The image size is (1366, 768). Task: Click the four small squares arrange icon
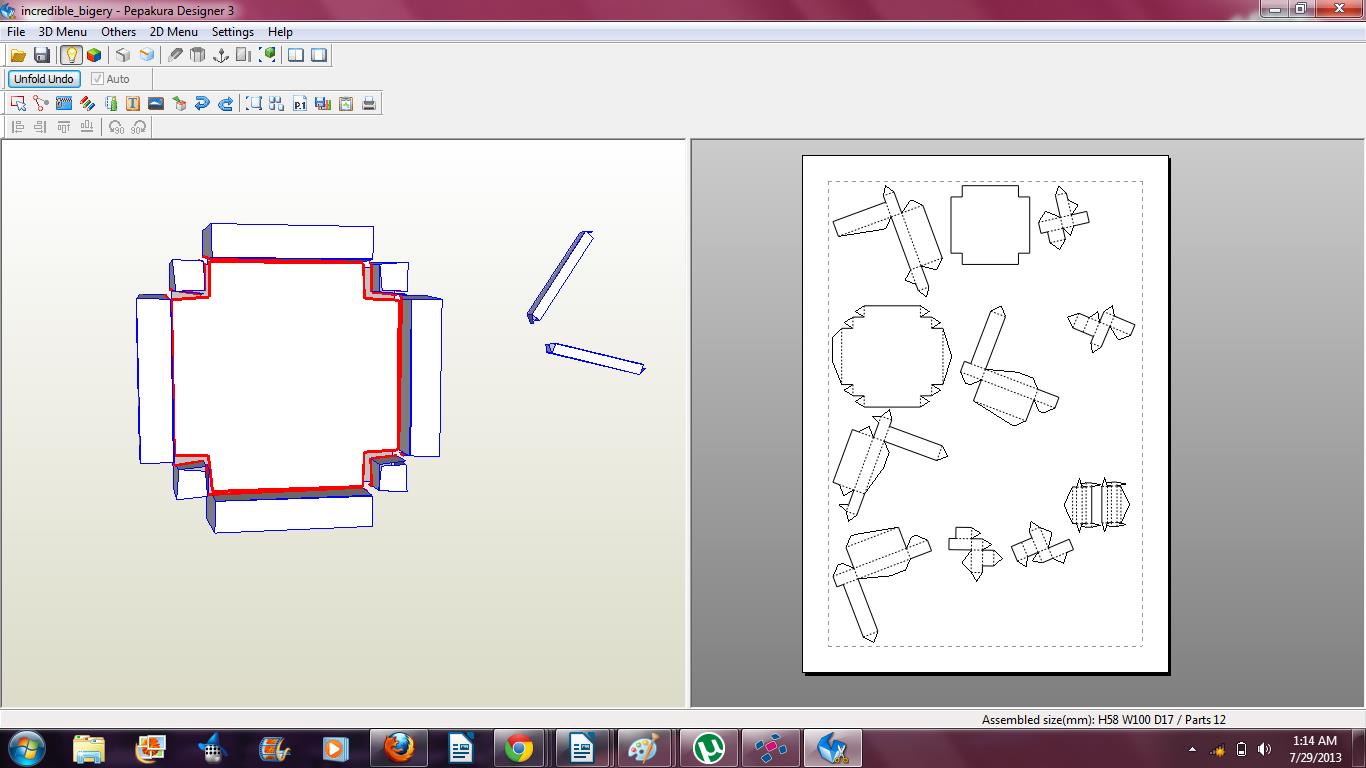point(277,103)
